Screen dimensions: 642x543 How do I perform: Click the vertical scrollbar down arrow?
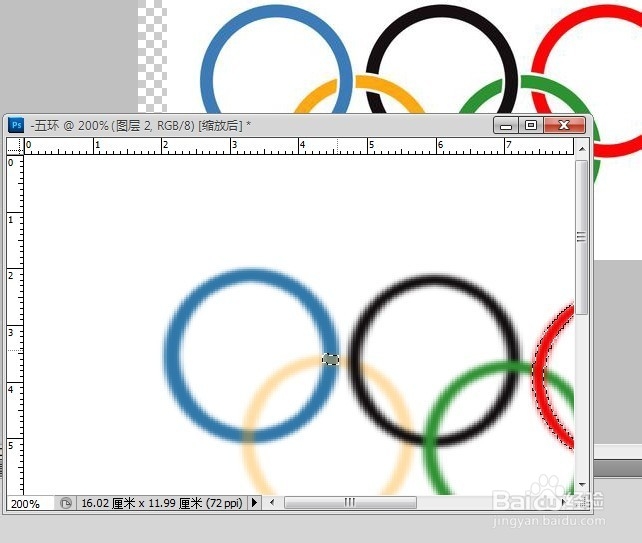click(582, 485)
